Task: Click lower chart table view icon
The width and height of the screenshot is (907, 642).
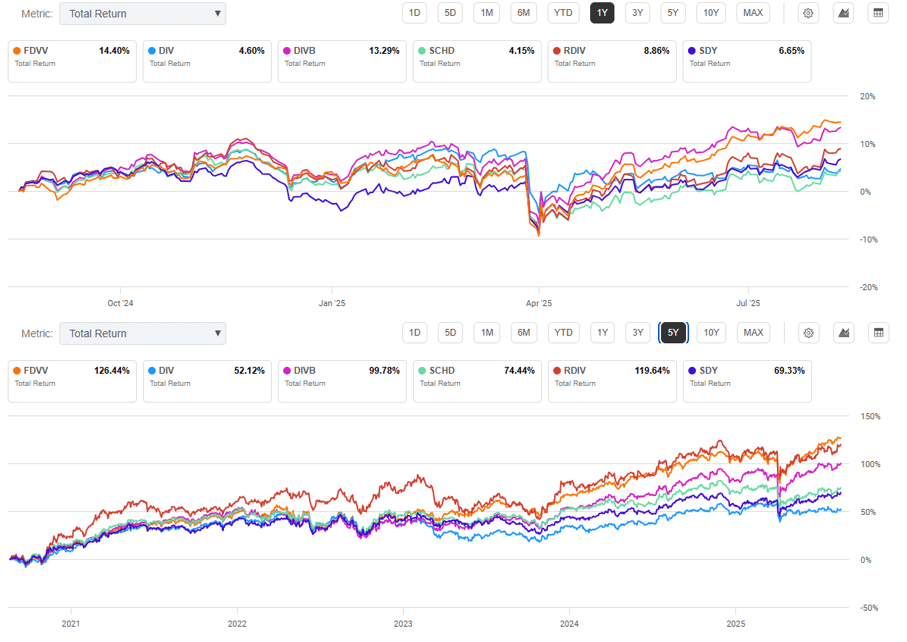Action: (x=878, y=333)
